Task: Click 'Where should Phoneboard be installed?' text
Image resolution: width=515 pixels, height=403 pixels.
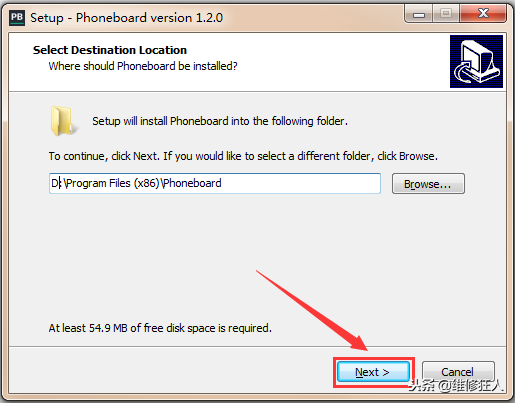Action: tap(143, 66)
